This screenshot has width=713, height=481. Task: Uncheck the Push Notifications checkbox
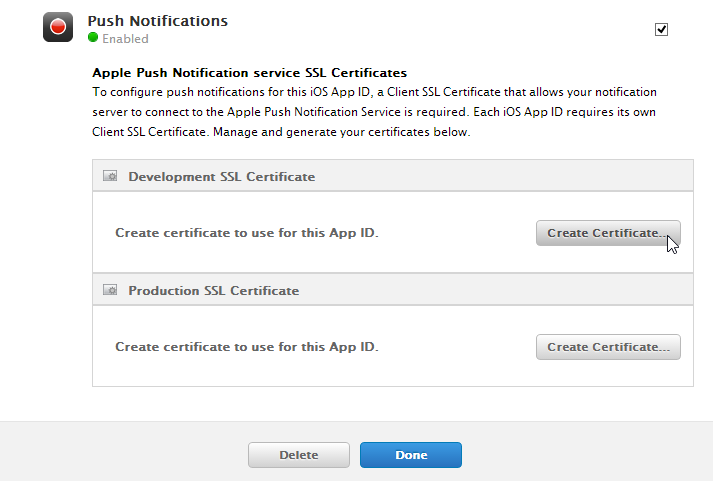coord(661,30)
